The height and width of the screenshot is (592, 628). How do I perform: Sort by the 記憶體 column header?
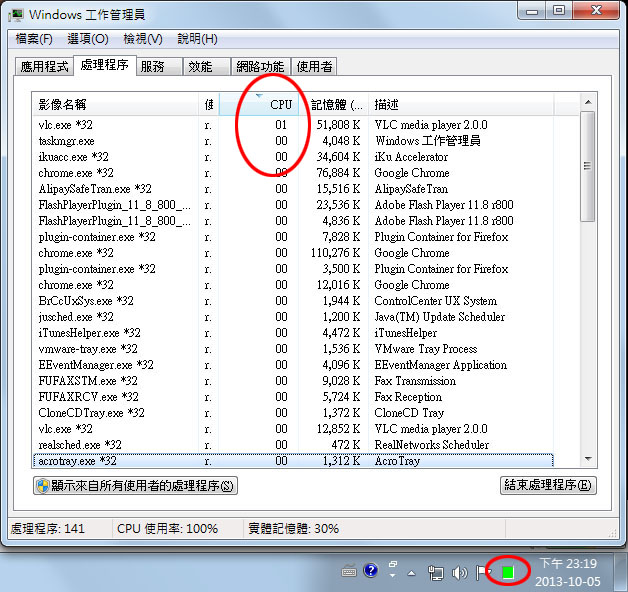(333, 105)
